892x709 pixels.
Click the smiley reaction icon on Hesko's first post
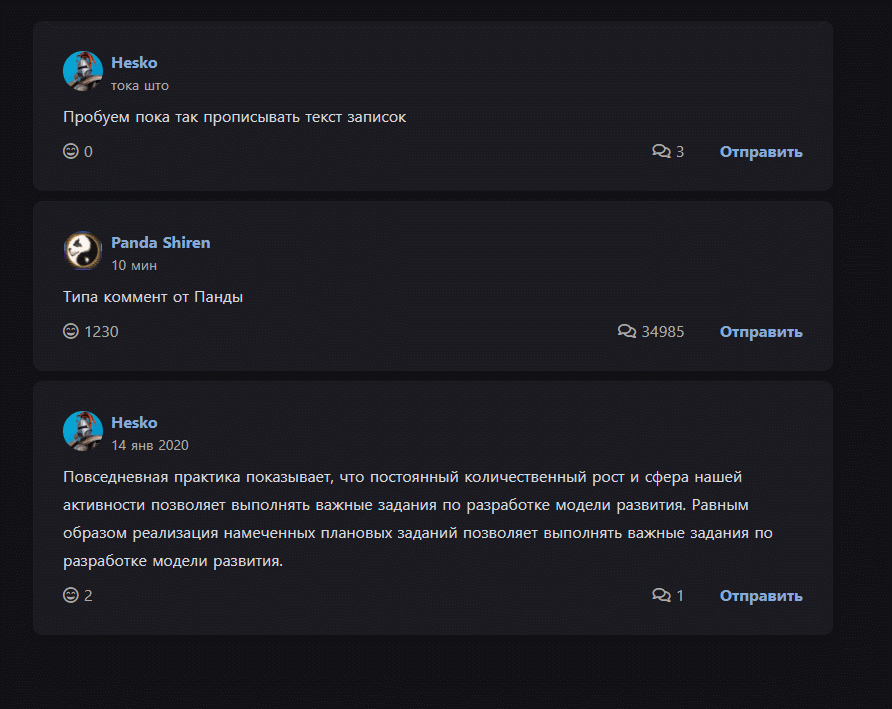(71, 151)
